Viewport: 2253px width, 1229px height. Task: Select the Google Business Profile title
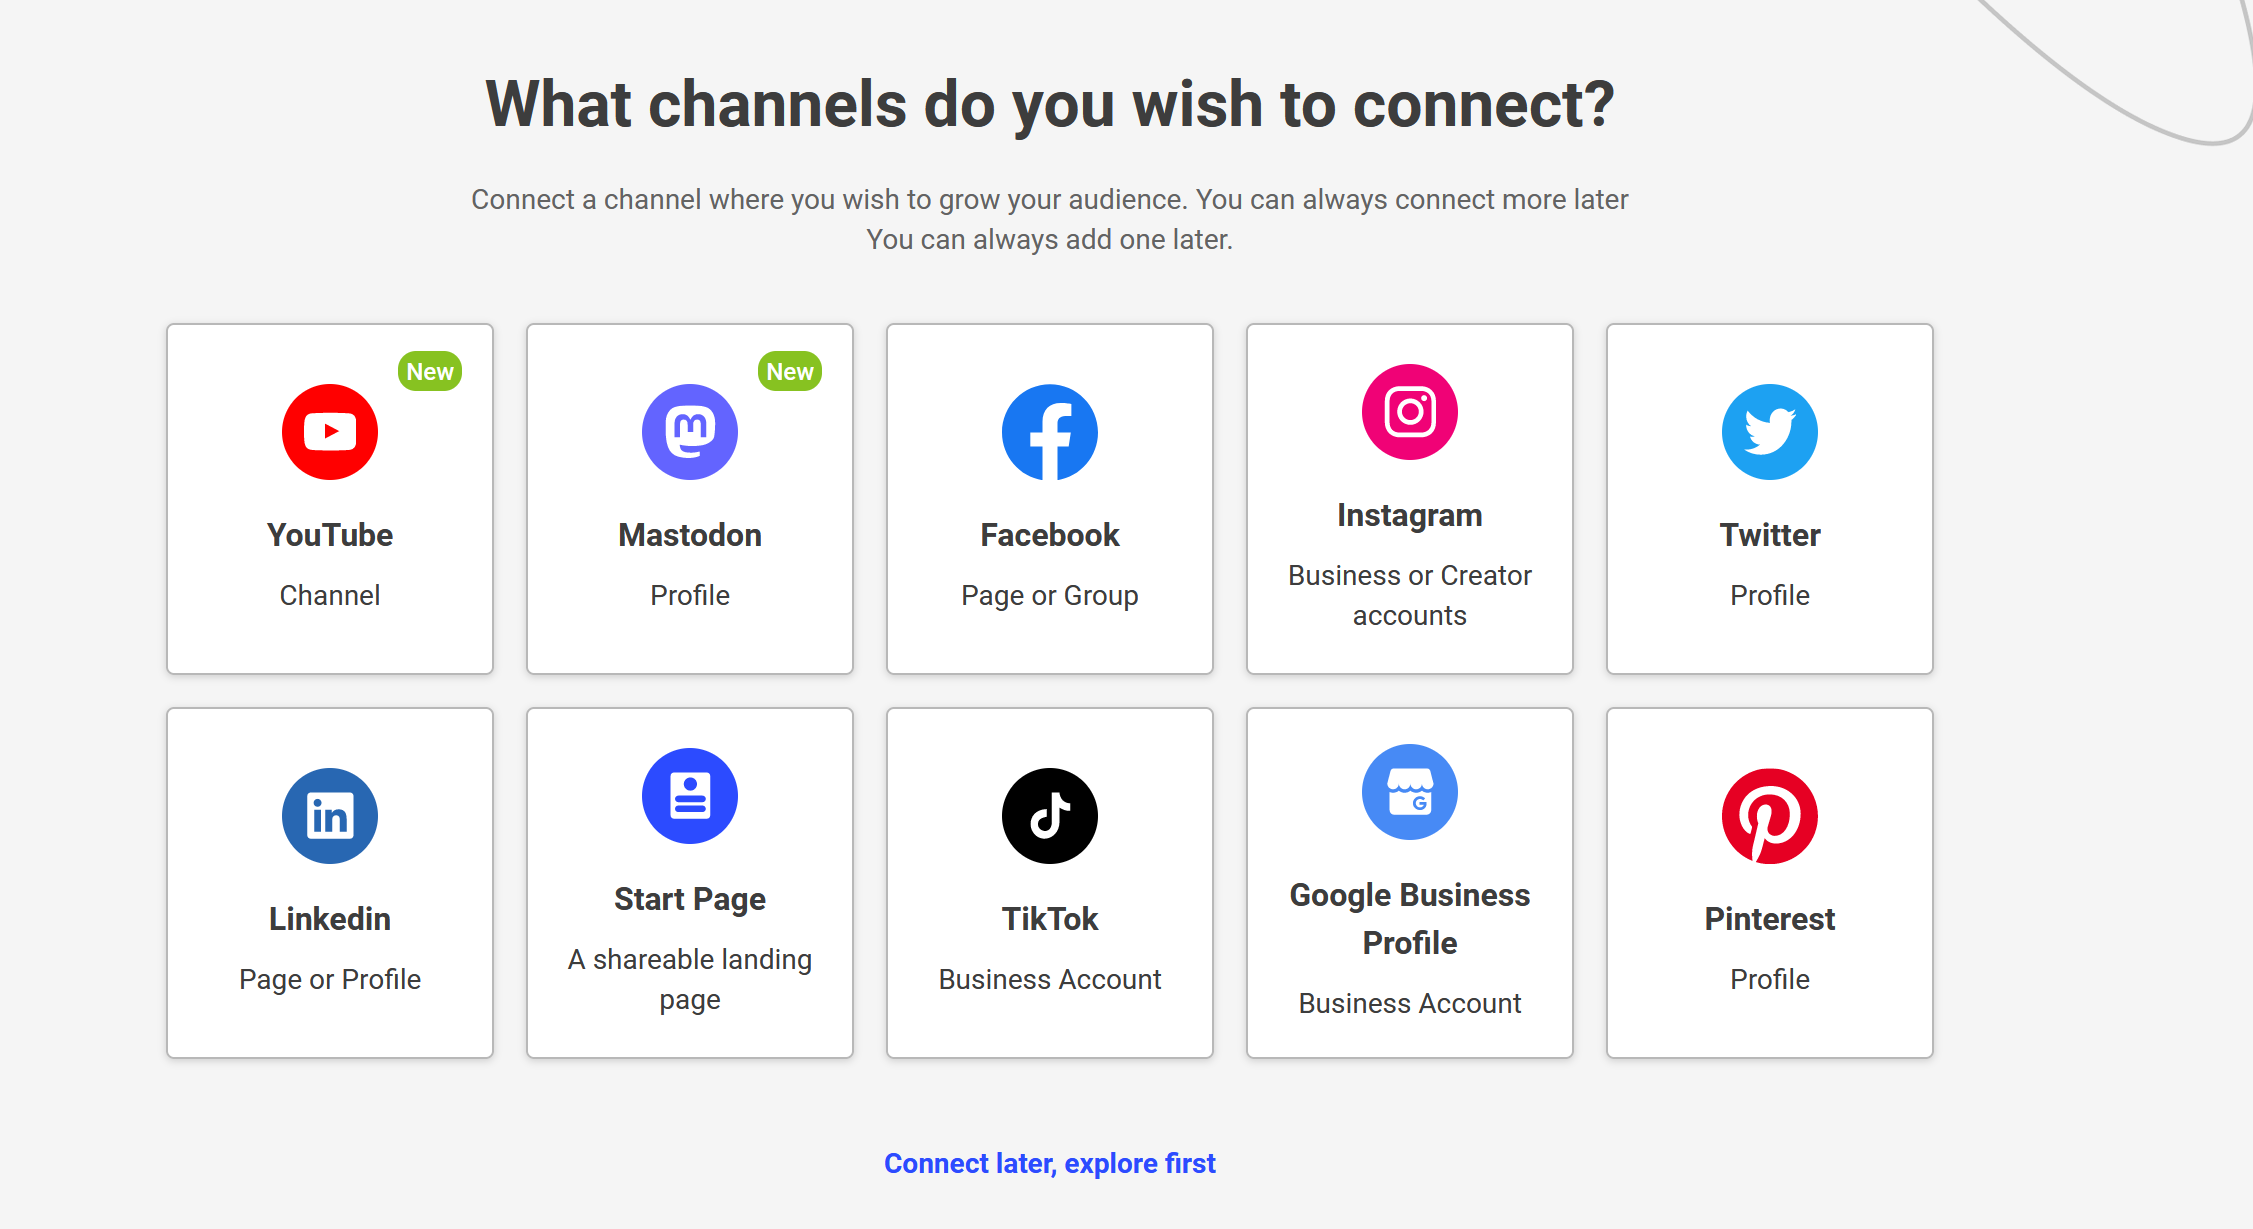[x=1410, y=919]
